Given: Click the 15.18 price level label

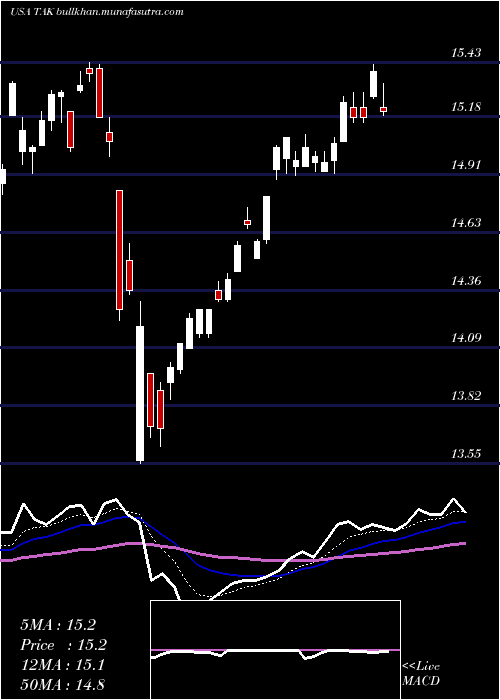Looking at the screenshot, I should [x=466, y=107].
